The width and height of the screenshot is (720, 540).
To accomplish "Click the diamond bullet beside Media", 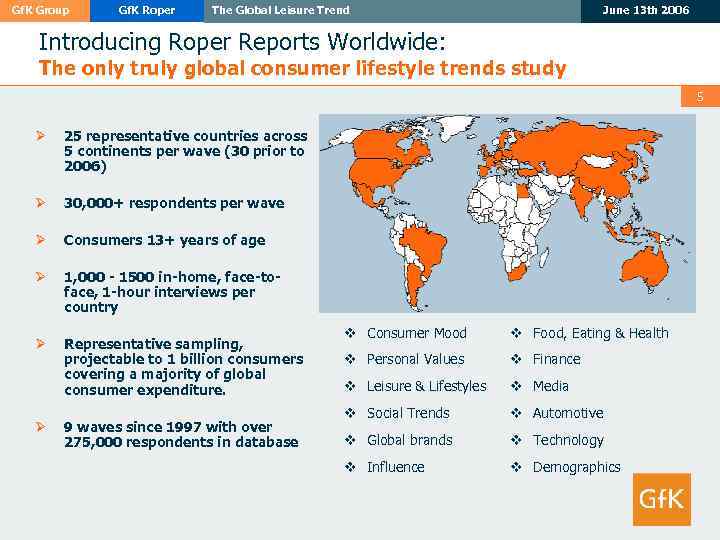I will click(517, 386).
